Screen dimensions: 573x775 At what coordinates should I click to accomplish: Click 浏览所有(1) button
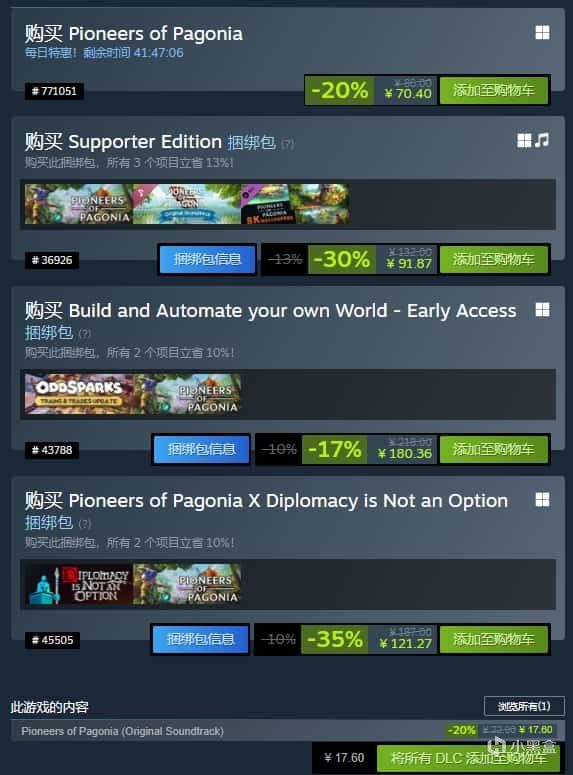[x=524, y=706]
